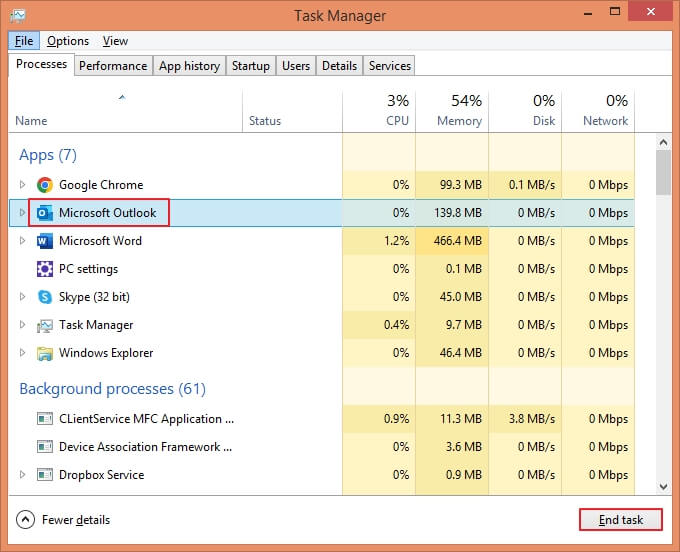Select the Windows Explorer row name
Image resolution: width=680 pixels, height=552 pixels.
coord(106,353)
